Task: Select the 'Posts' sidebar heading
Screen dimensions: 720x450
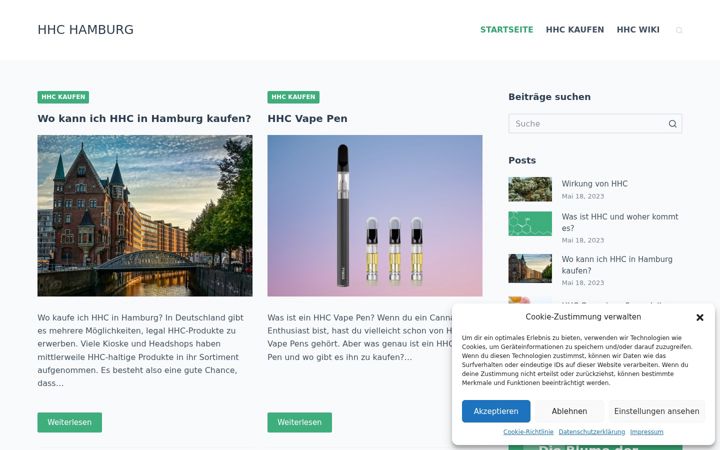Action: coord(522,160)
